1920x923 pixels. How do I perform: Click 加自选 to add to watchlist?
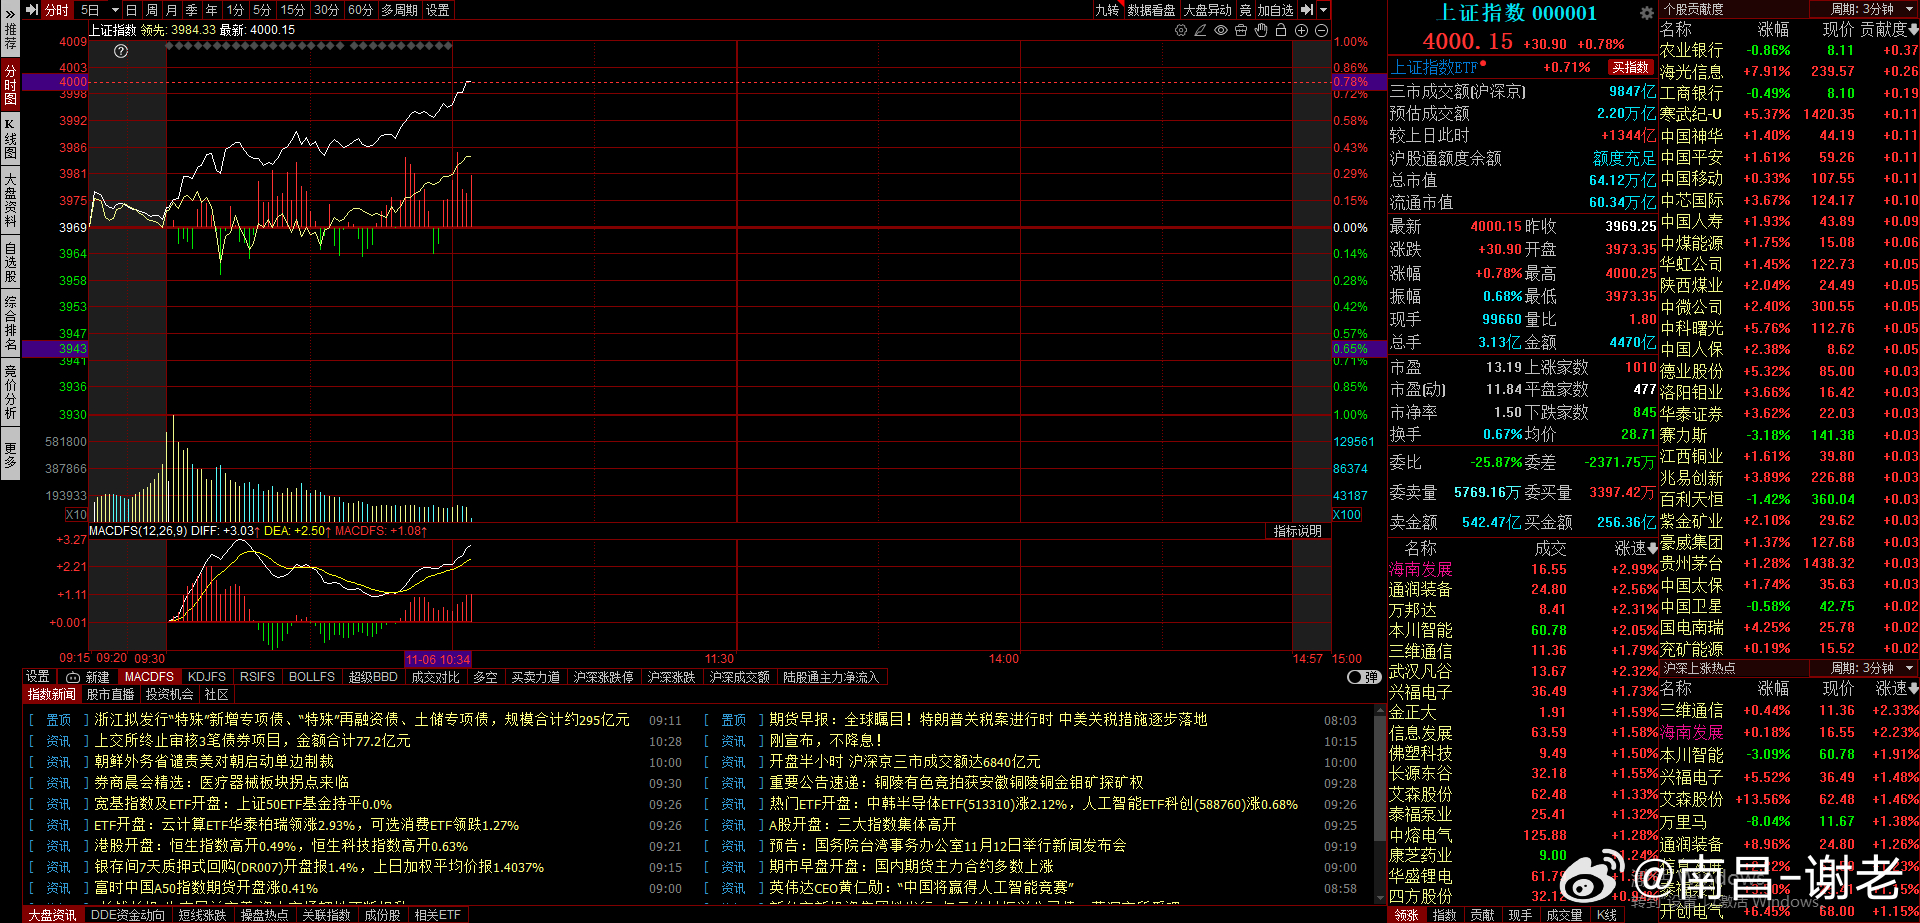(x=1275, y=10)
